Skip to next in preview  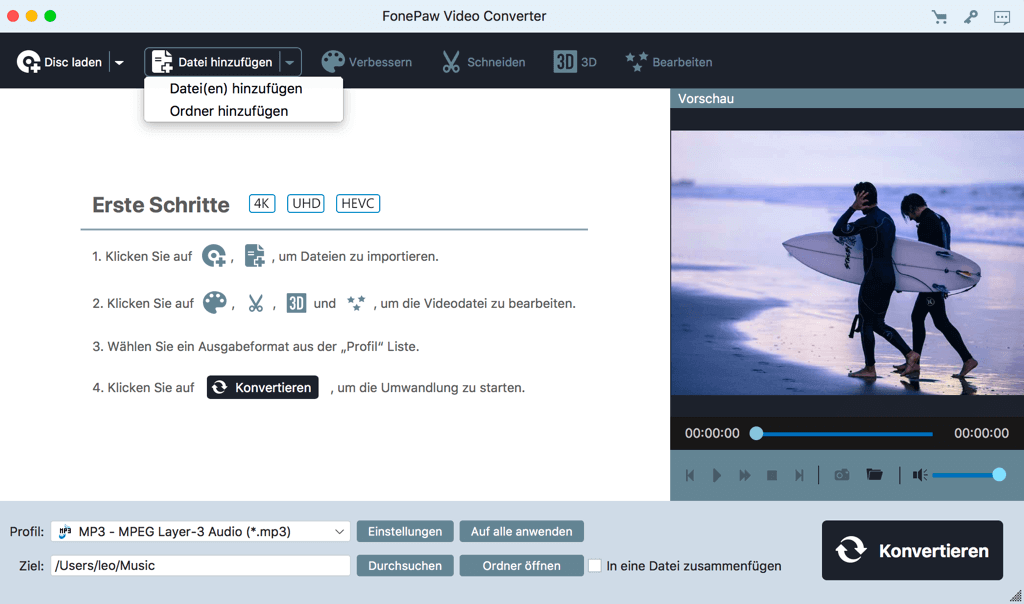(x=799, y=475)
